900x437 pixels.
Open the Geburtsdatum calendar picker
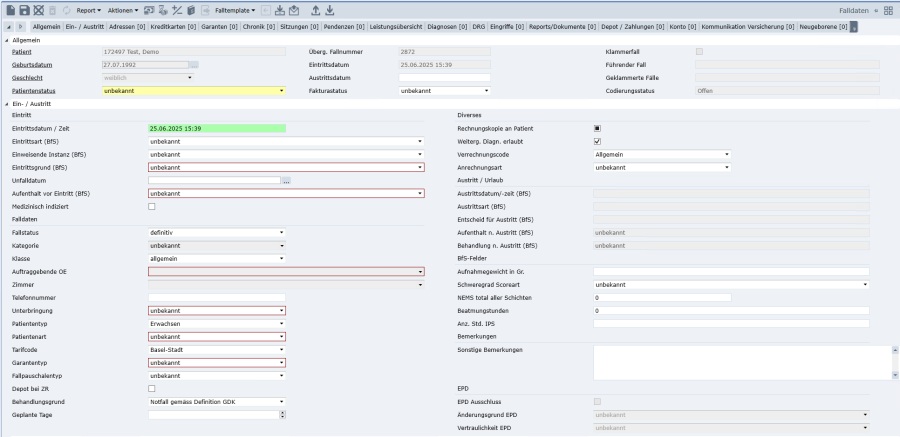(x=194, y=64)
